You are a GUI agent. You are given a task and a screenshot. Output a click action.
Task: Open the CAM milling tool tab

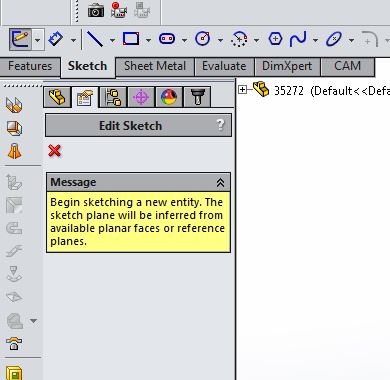tap(197, 97)
